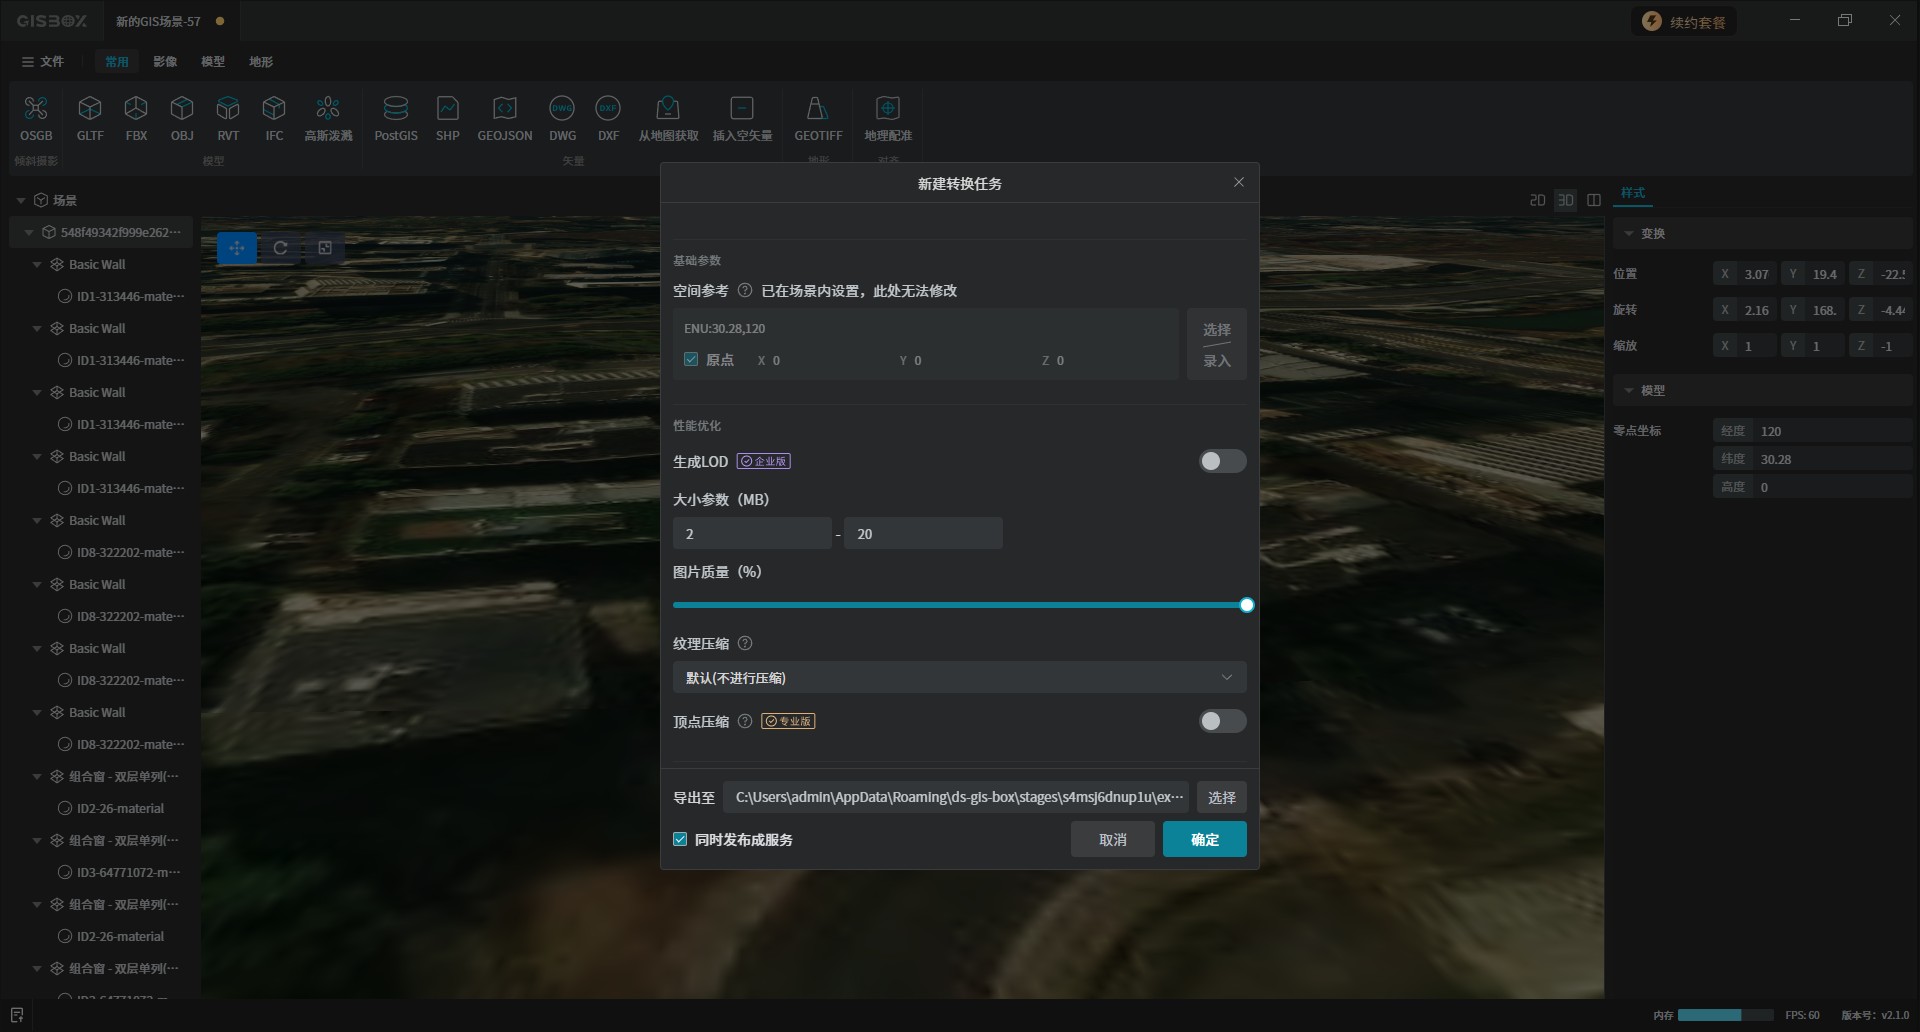Choose the GEOJSON import icon
The width and height of the screenshot is (1920, 1032).
coord(504,118)
